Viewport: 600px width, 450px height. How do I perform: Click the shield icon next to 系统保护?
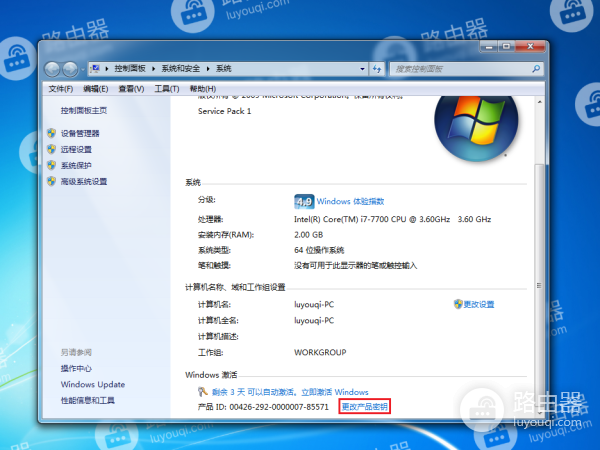[51, 165]
